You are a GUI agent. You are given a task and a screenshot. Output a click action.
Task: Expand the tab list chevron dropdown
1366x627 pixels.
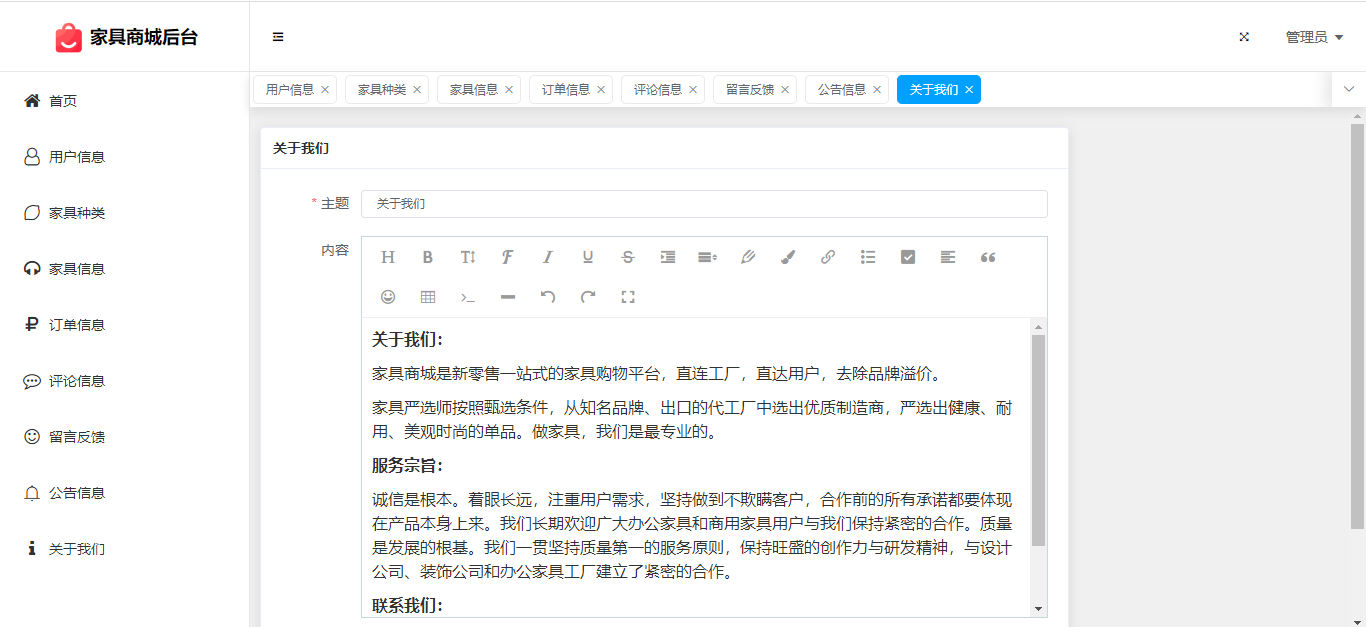tap(1348, 89)
